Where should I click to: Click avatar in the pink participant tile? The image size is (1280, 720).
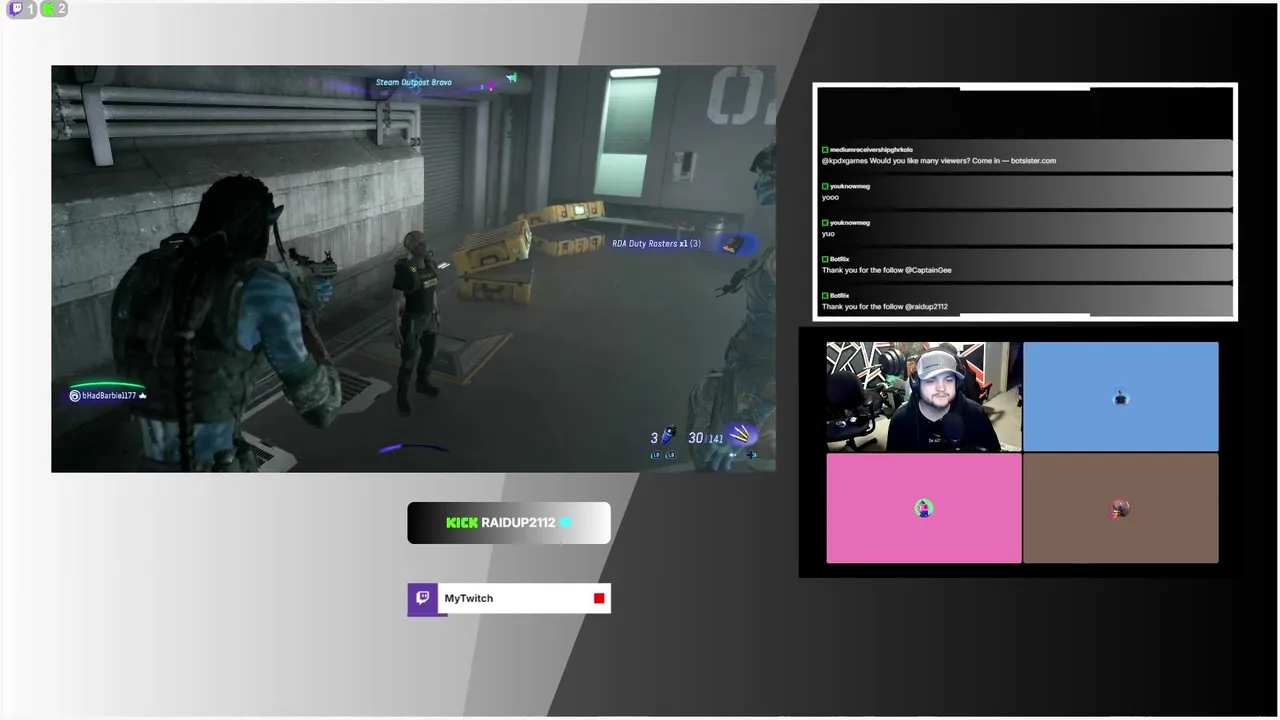(923, 508)
